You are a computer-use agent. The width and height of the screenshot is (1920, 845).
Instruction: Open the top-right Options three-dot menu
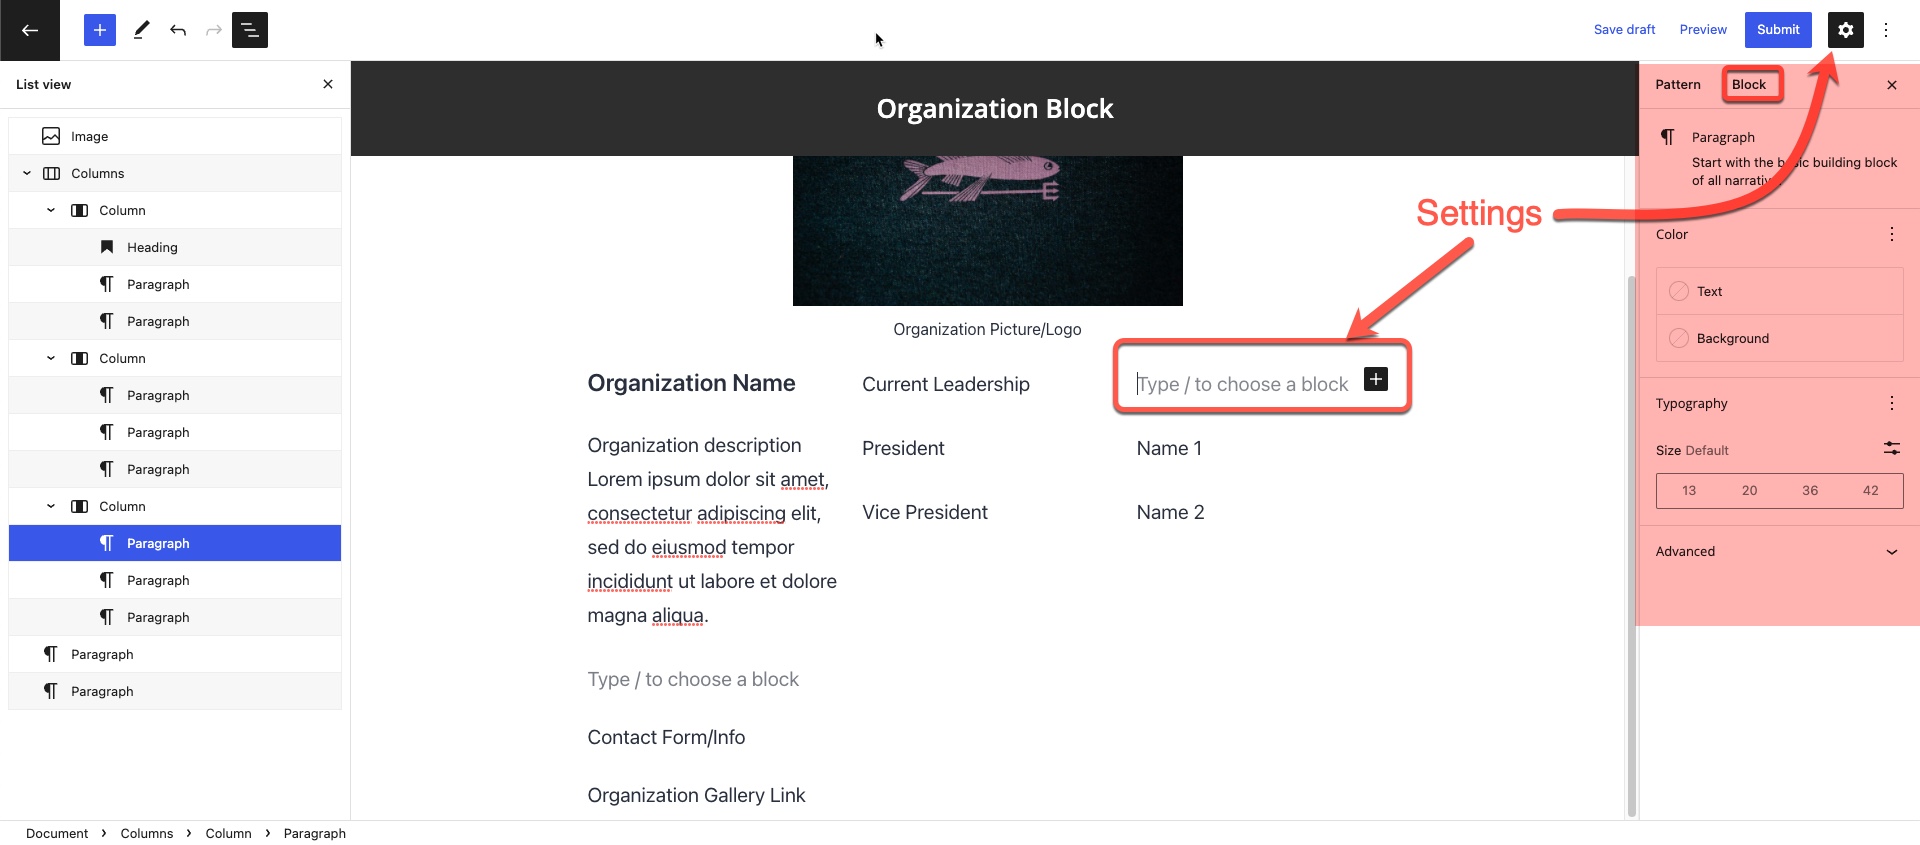point(1886,30)
